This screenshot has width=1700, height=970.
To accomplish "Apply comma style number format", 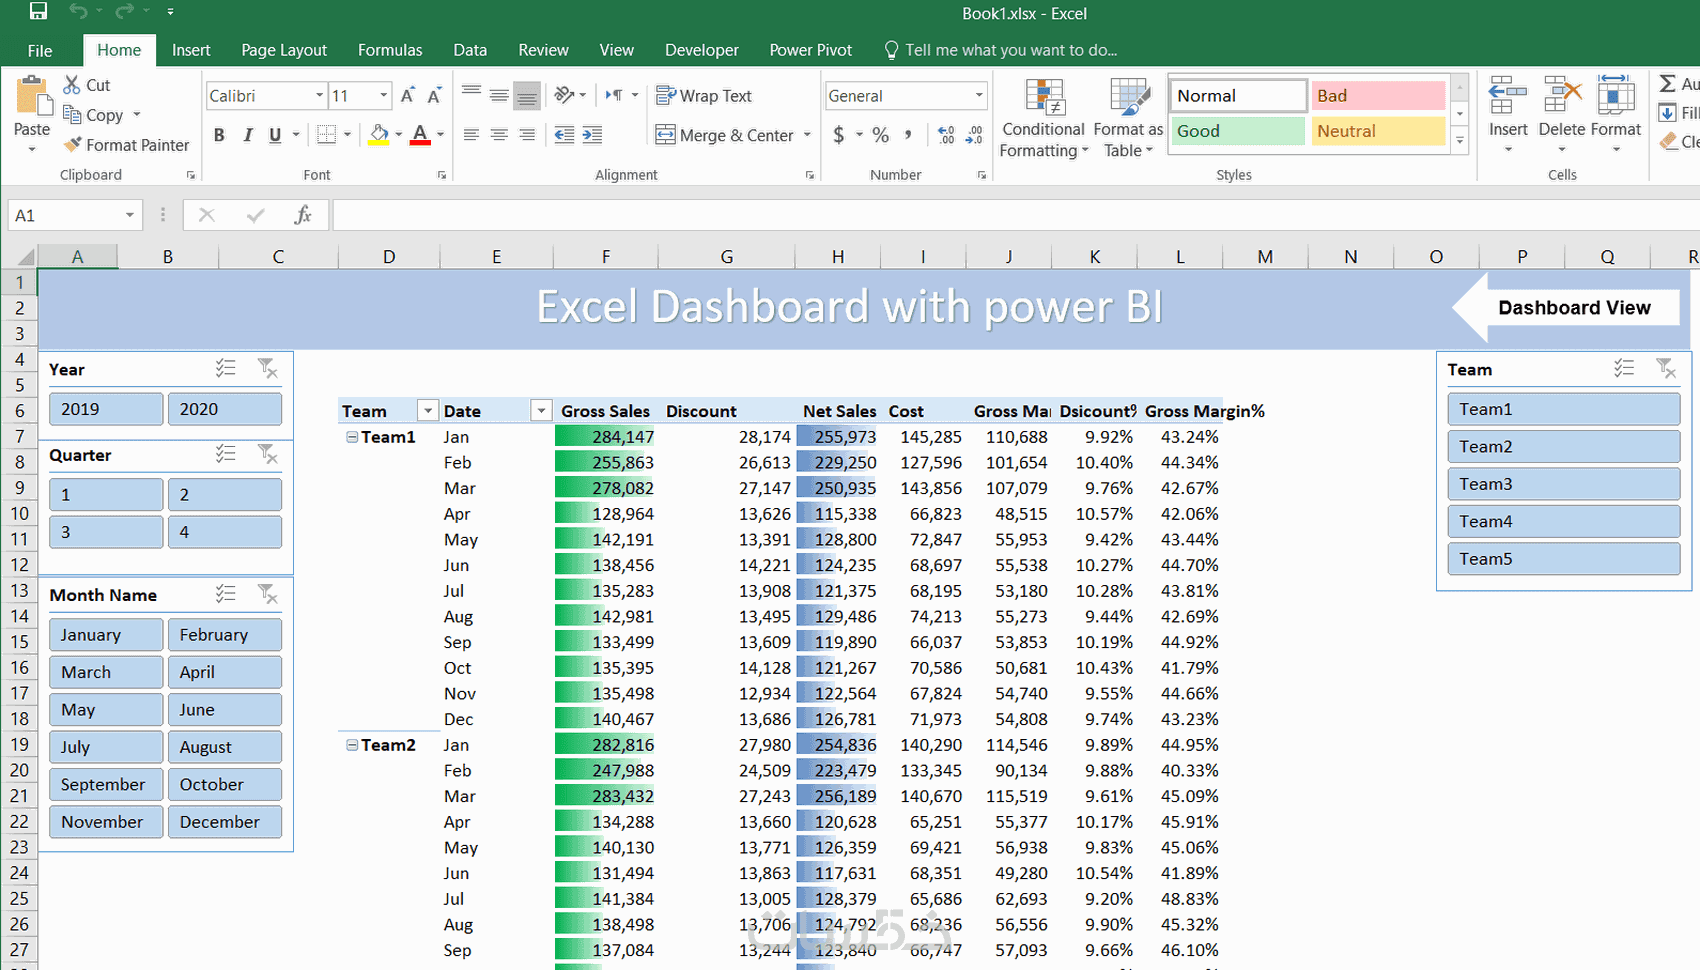I will pyautogui.click(x=908, y=135).
